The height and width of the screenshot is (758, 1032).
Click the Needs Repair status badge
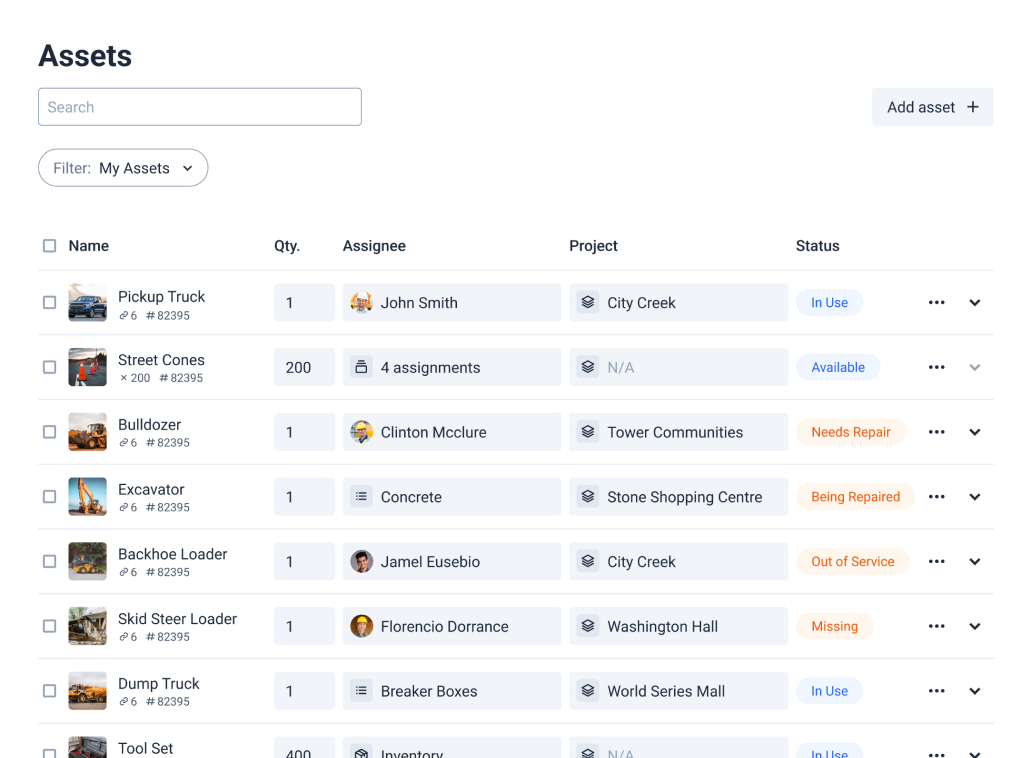(x=850, y=432)
